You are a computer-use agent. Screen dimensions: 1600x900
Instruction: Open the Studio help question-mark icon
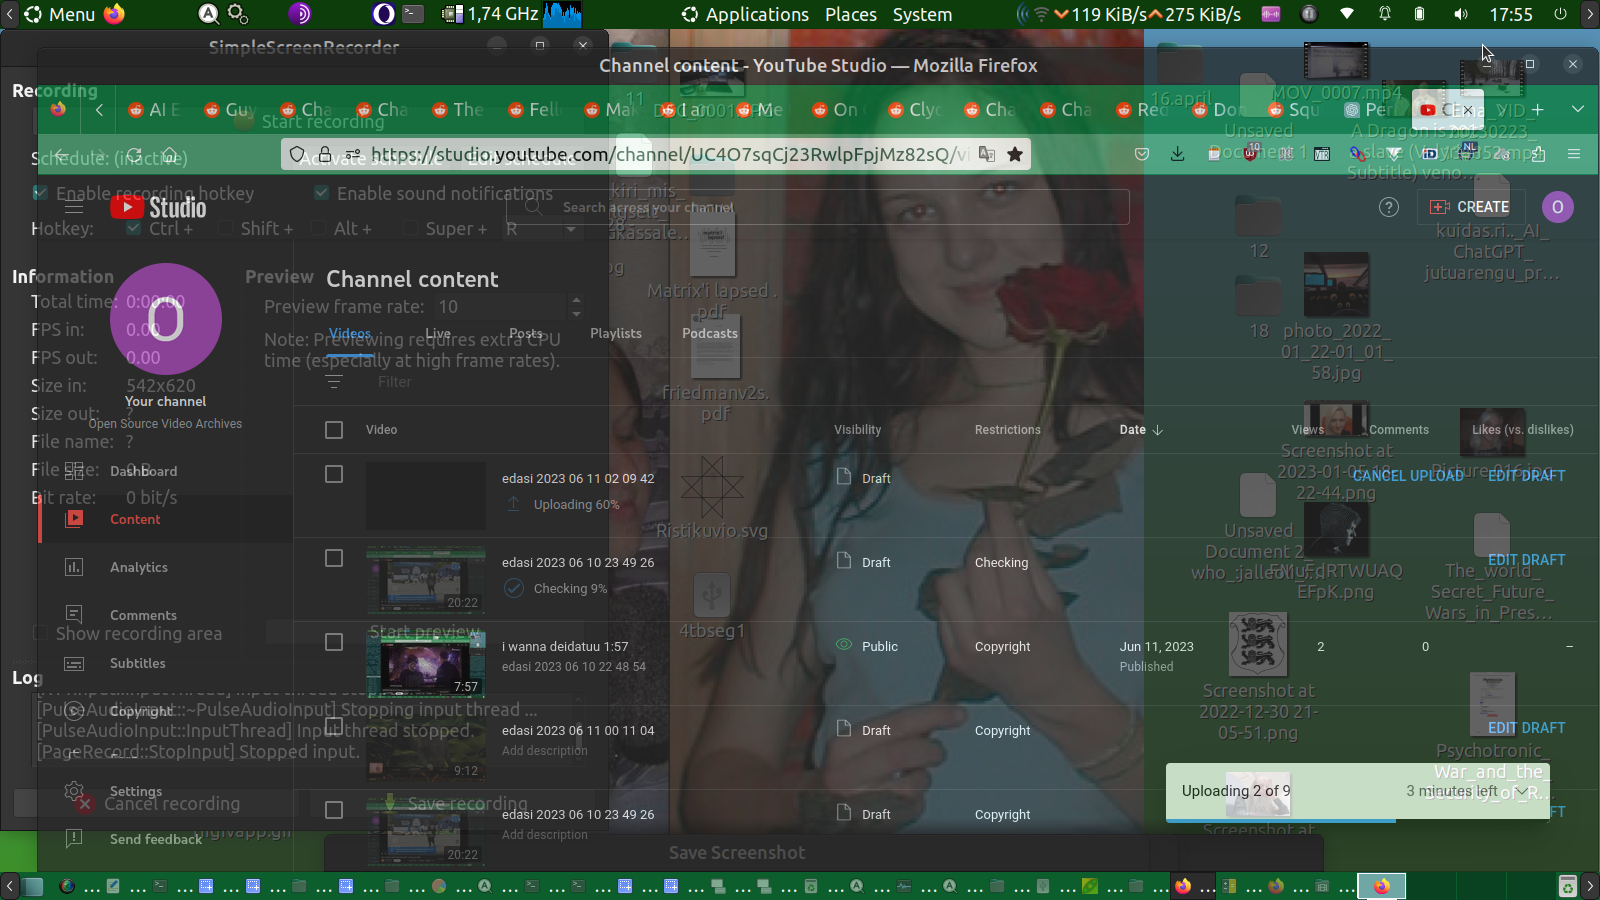(x=1389, y=207)
